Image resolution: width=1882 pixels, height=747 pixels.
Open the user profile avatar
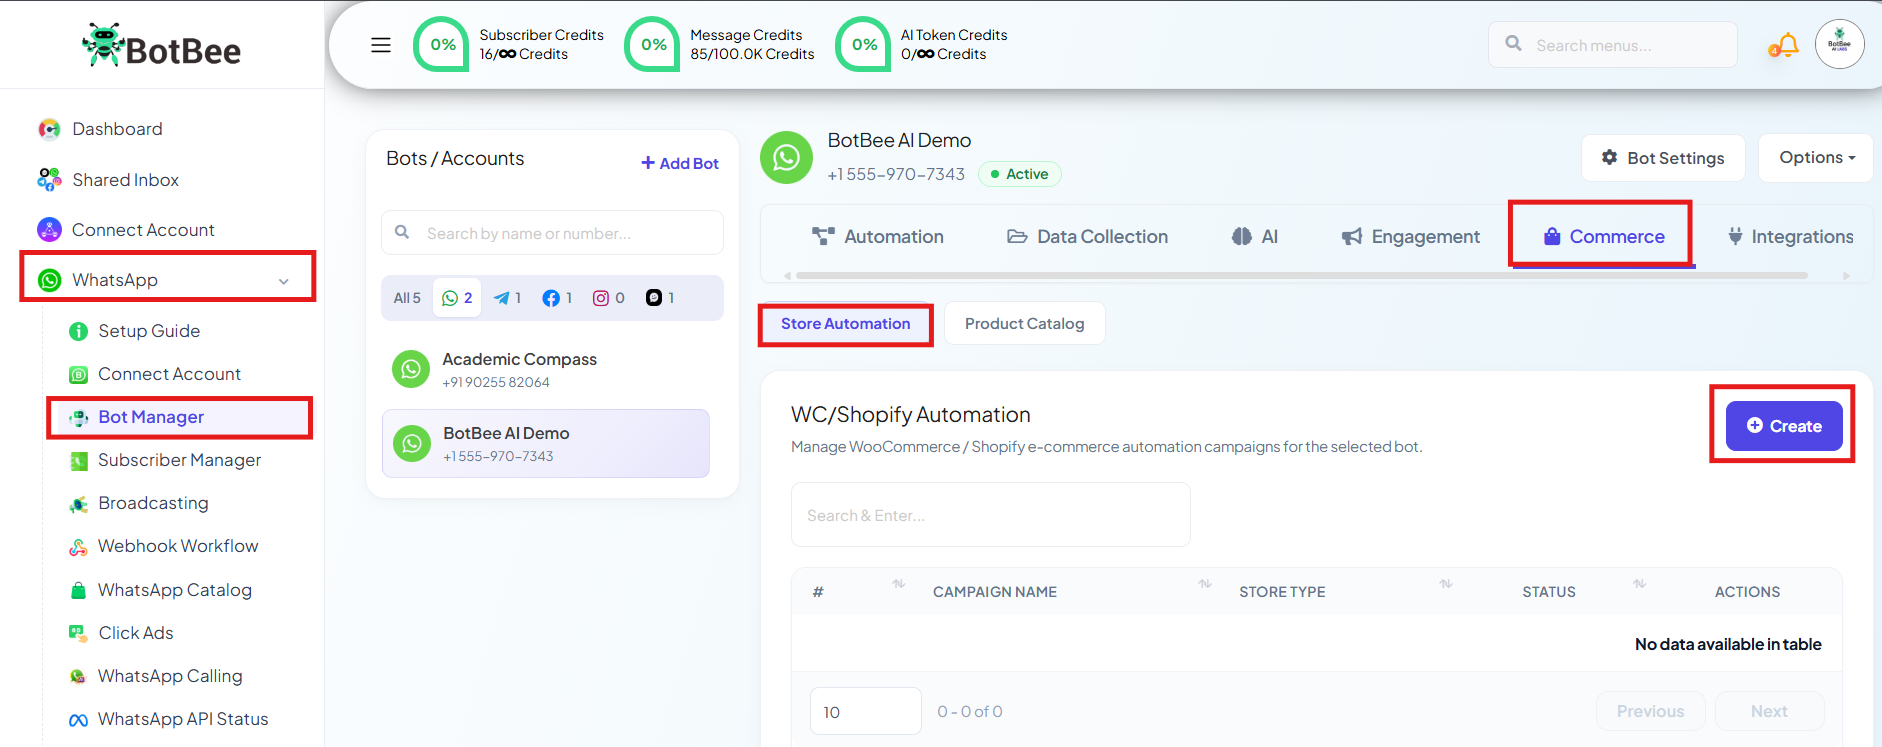(x=1840, y=44)
